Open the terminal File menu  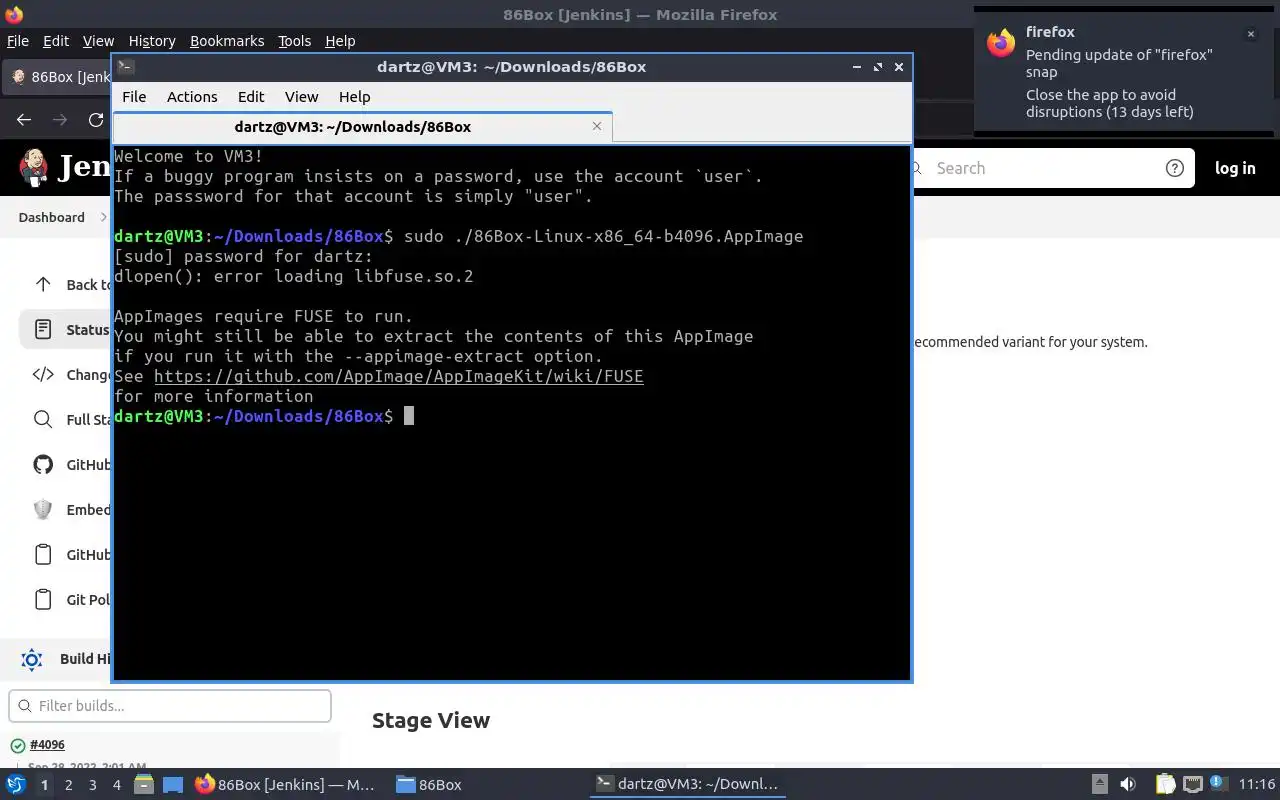click(134, 97)
